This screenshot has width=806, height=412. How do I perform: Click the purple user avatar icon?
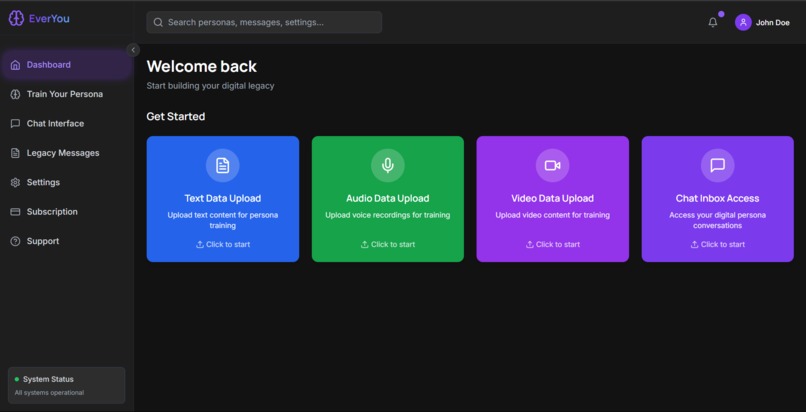[x=743, y=22]
